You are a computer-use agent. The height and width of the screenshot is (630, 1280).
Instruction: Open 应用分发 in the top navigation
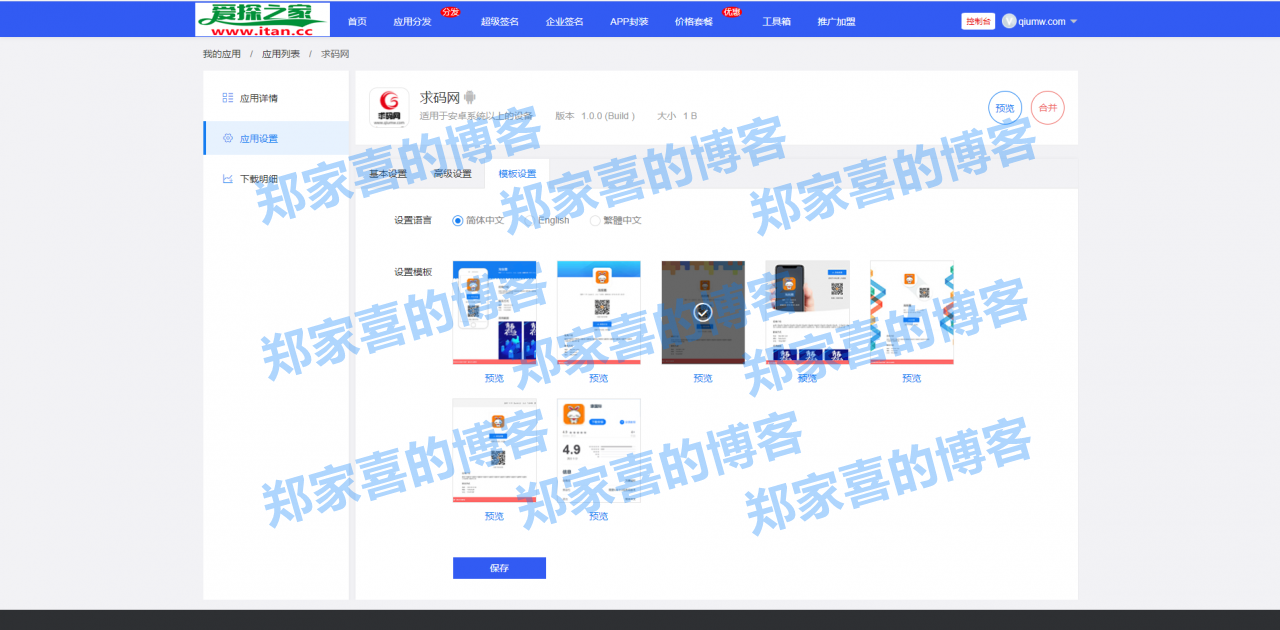[x=412, y=21]
